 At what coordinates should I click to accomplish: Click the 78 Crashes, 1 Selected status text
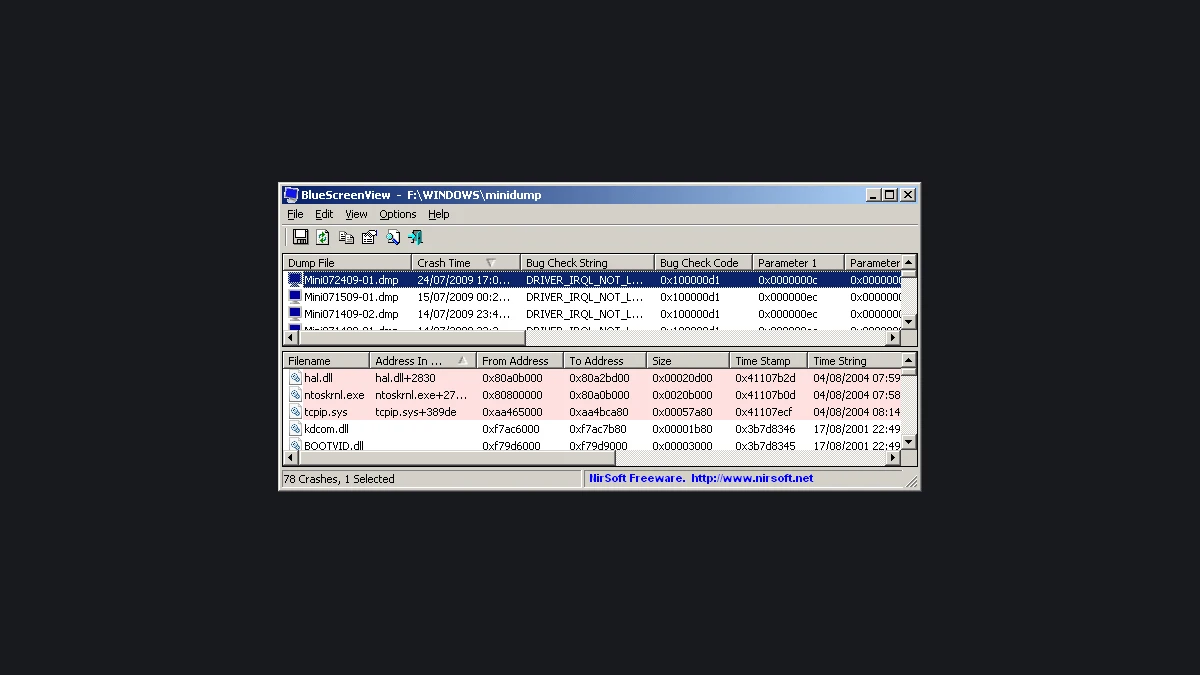pyautogui.click(x=339, y=479)
